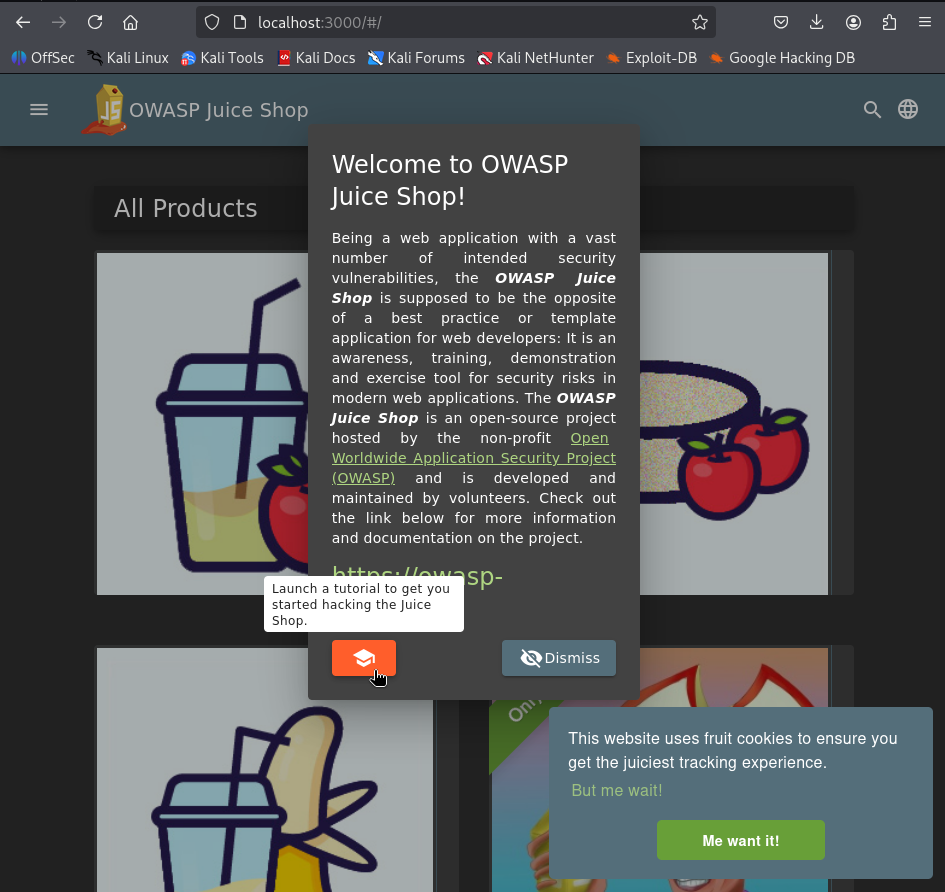Click the shield tracking protection icon

coord(212,23)
